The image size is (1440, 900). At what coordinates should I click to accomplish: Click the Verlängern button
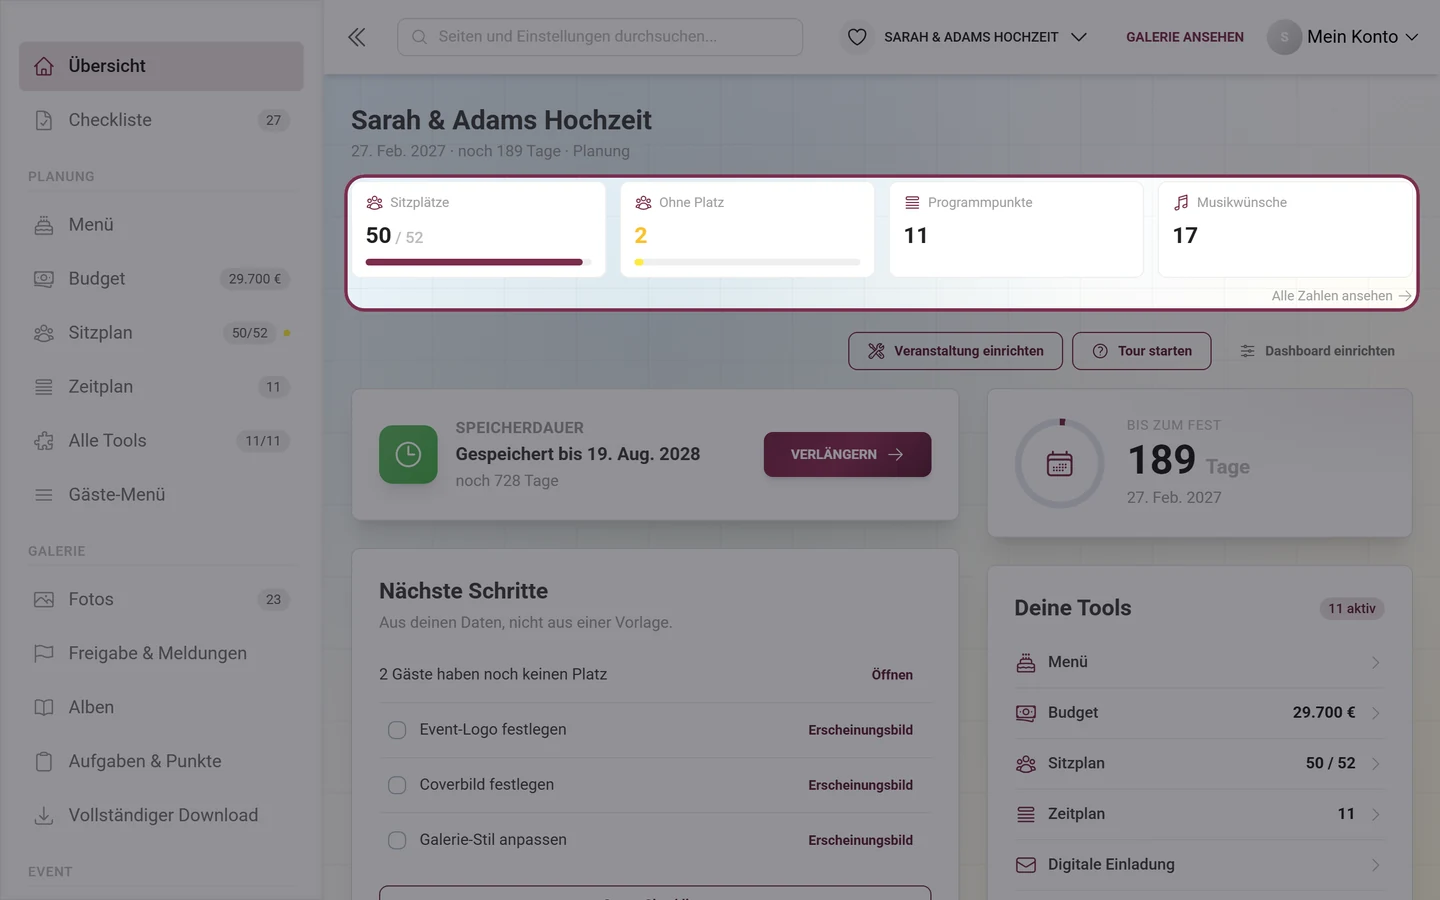pos(847,454)
